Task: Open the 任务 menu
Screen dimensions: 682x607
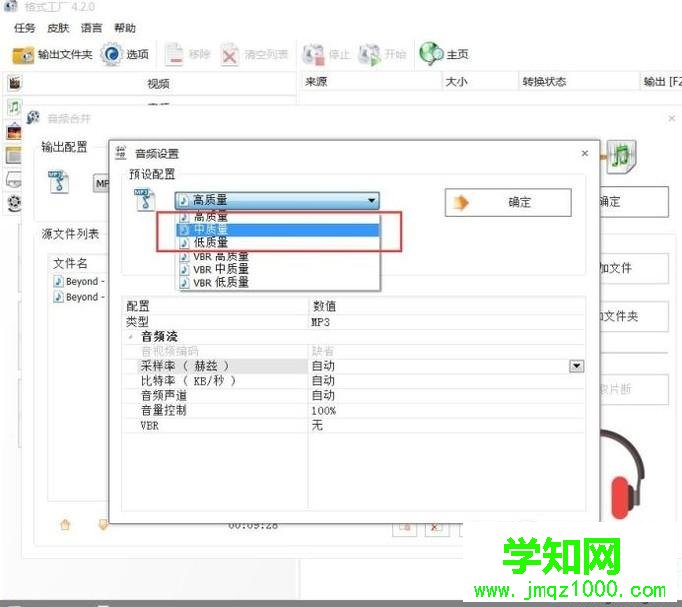Action: click(x=24, y=28)
